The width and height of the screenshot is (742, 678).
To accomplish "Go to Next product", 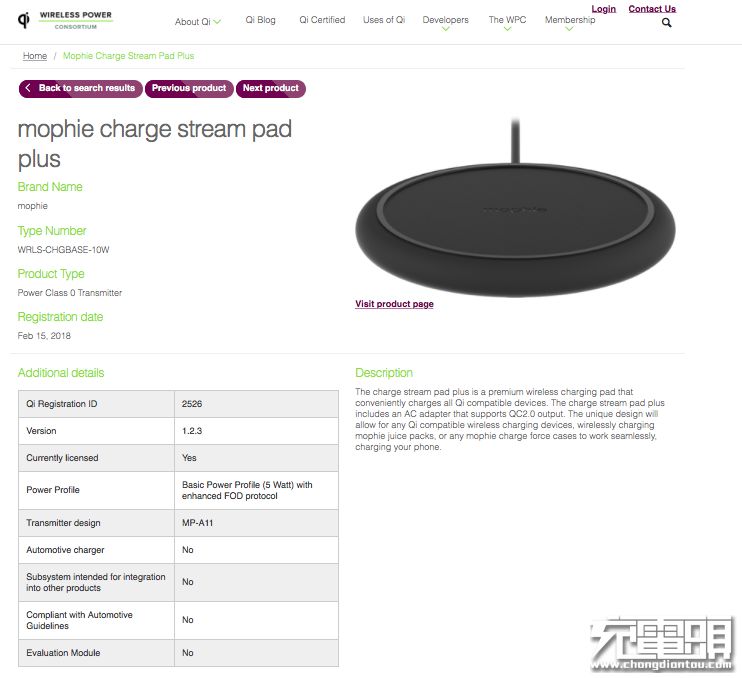I will pos(271,88).
